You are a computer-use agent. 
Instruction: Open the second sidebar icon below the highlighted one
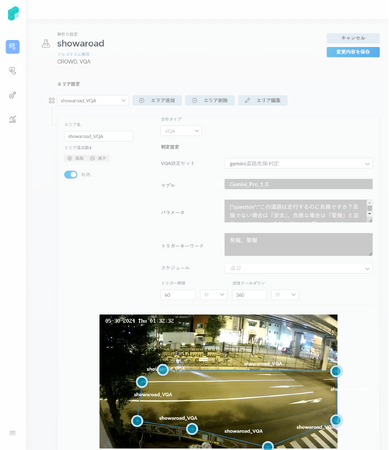(x=12, y=71)
